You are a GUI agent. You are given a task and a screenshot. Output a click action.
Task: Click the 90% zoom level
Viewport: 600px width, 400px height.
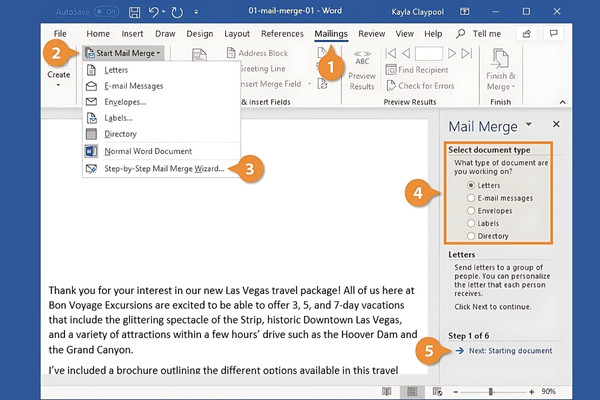click(x=549, y=391)
